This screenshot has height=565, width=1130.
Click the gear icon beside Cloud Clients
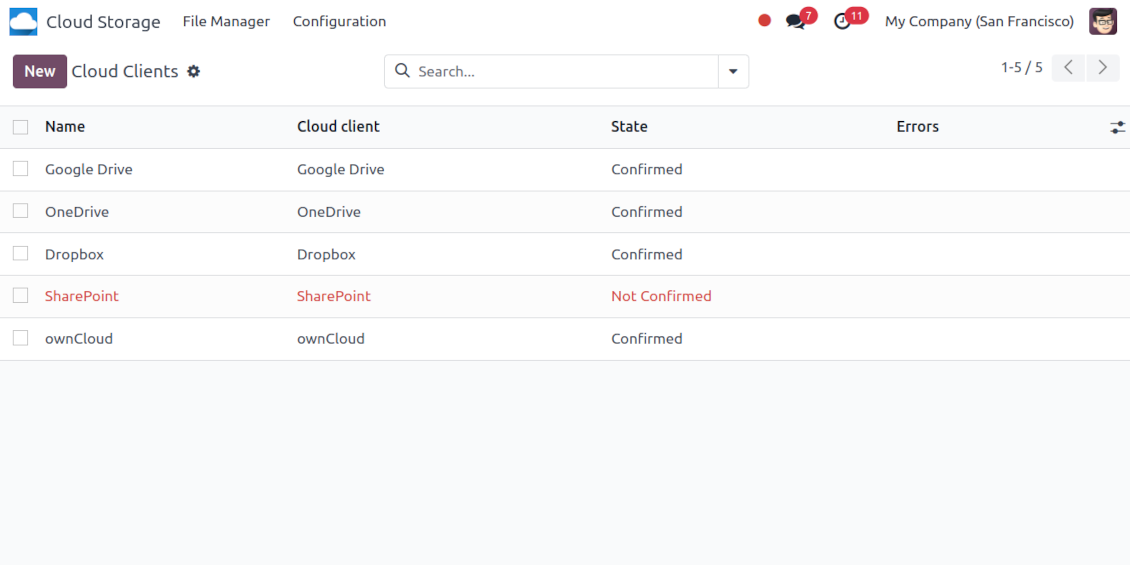[193, 71]
